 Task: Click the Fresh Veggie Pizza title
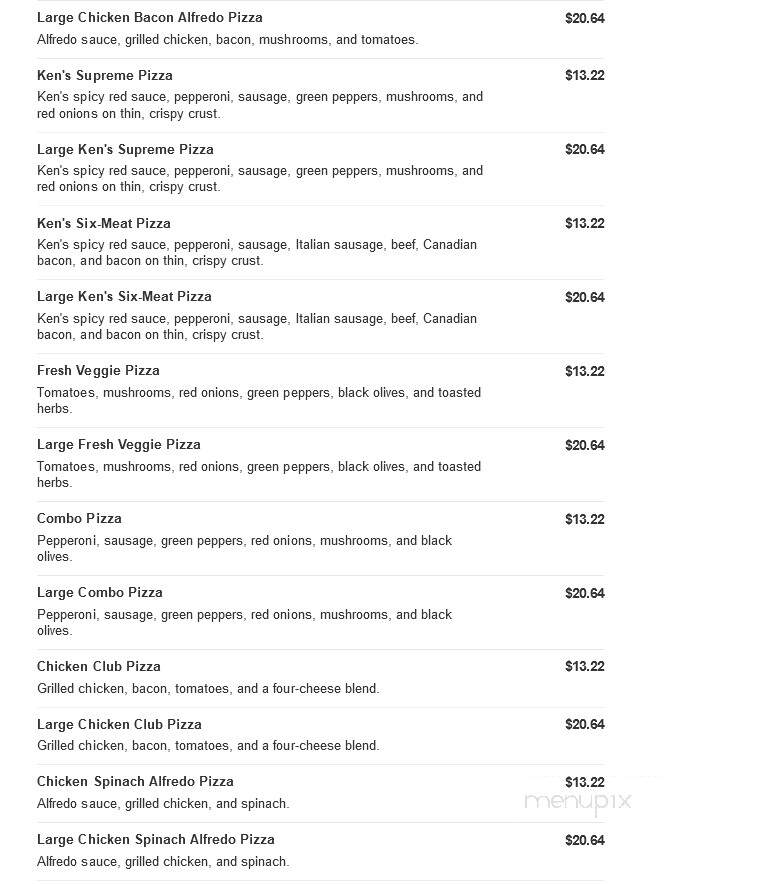98,371
